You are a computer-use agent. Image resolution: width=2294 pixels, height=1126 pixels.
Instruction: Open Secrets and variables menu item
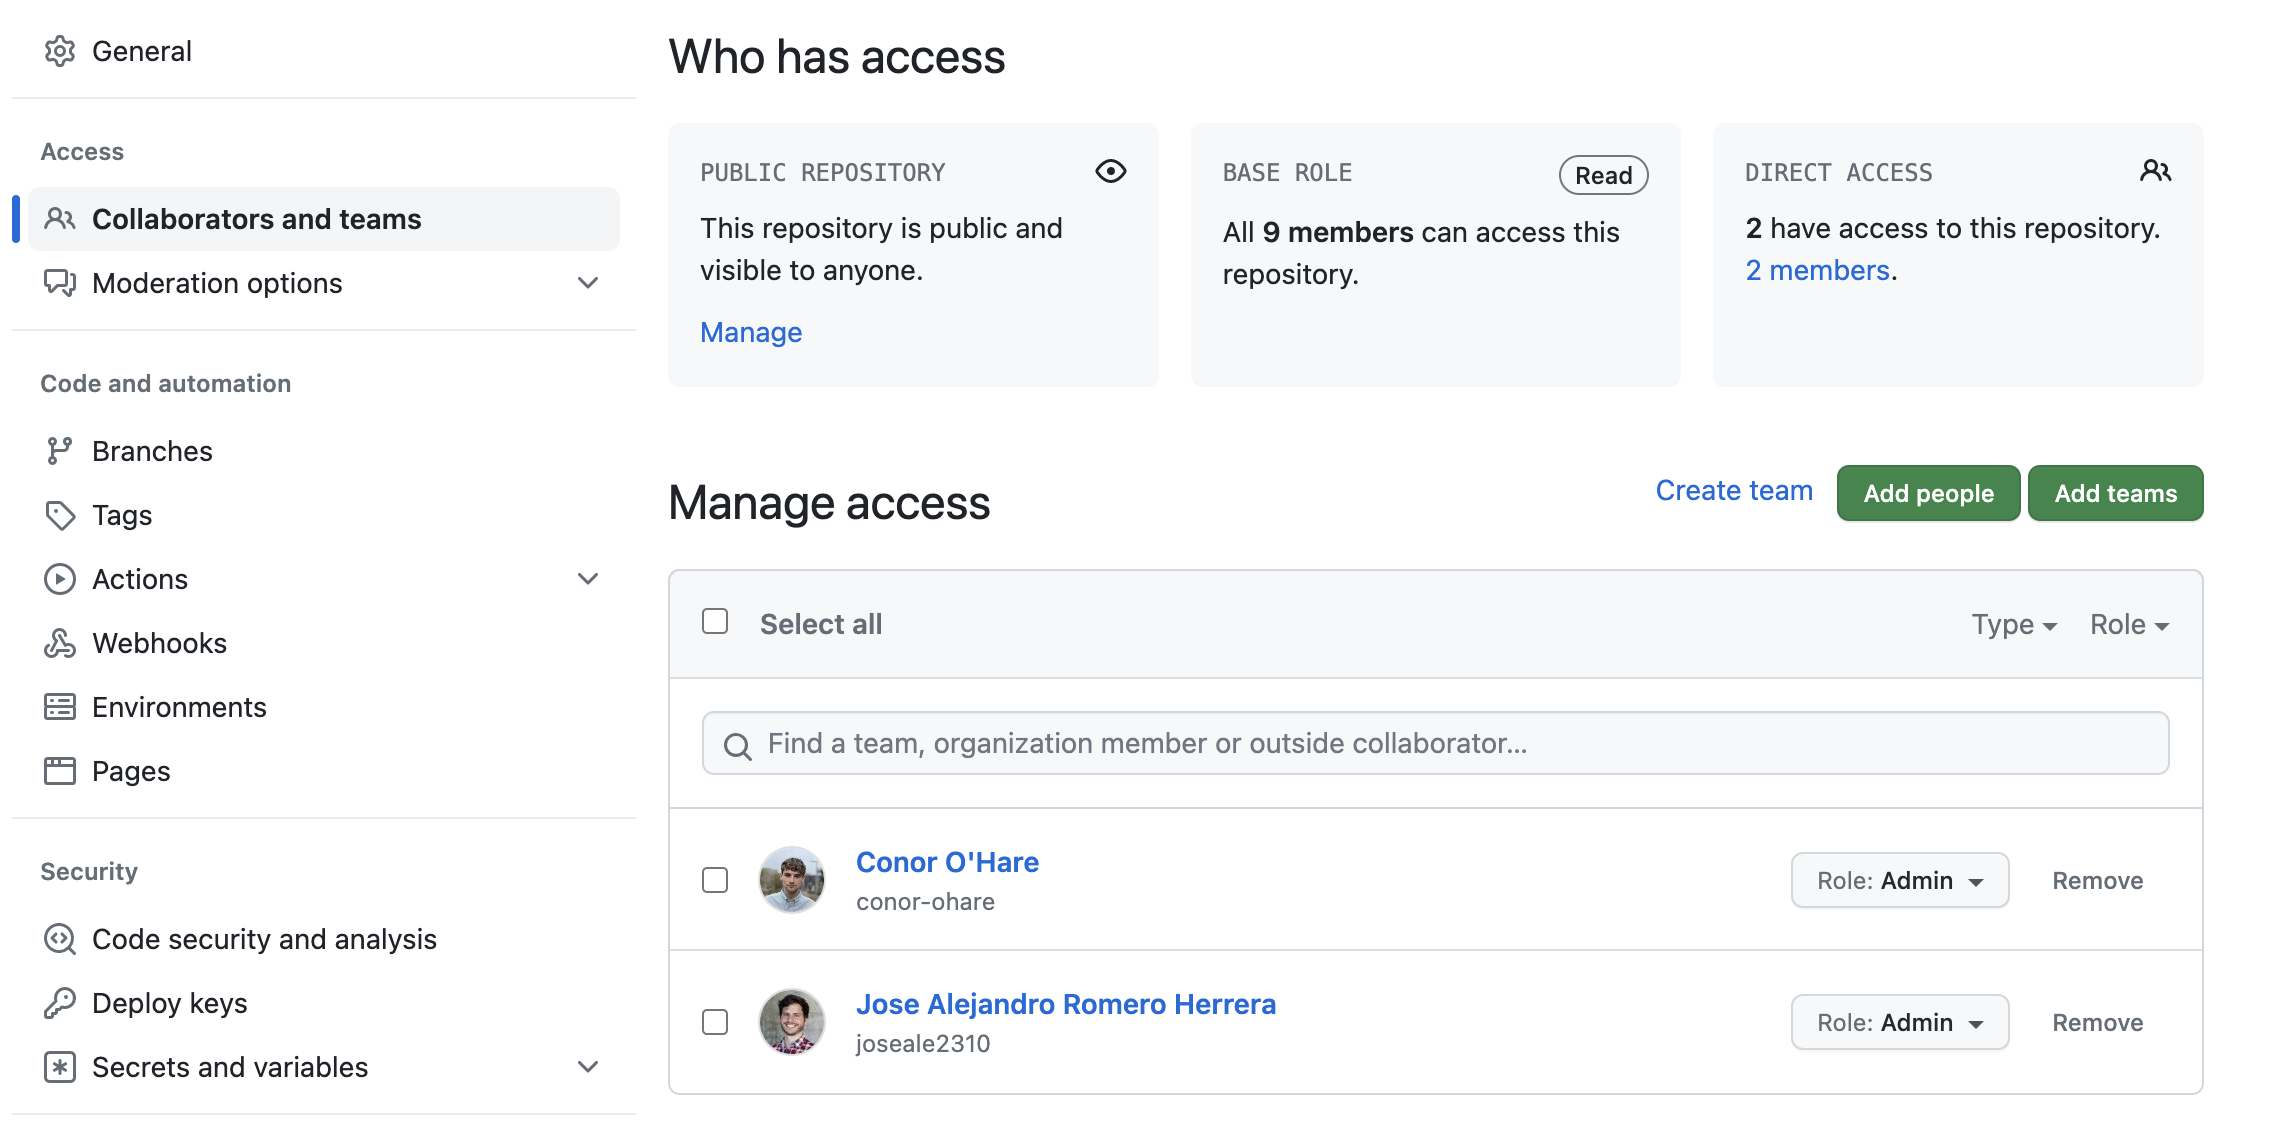[x=230, y=1067]
